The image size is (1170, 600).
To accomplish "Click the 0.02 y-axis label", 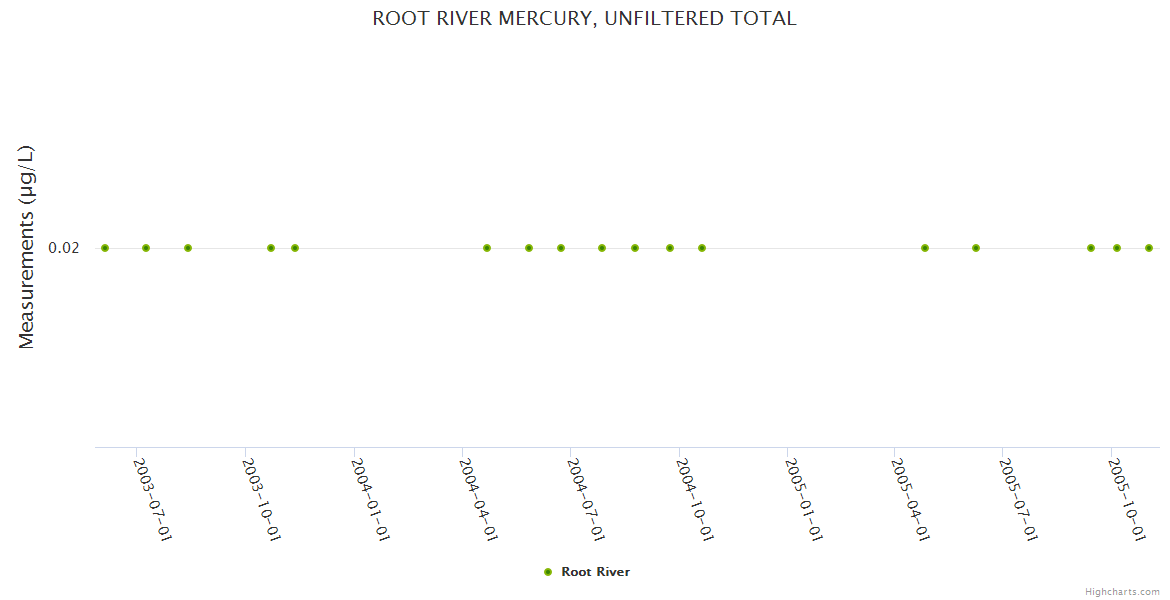I will (x=63, y=248).
